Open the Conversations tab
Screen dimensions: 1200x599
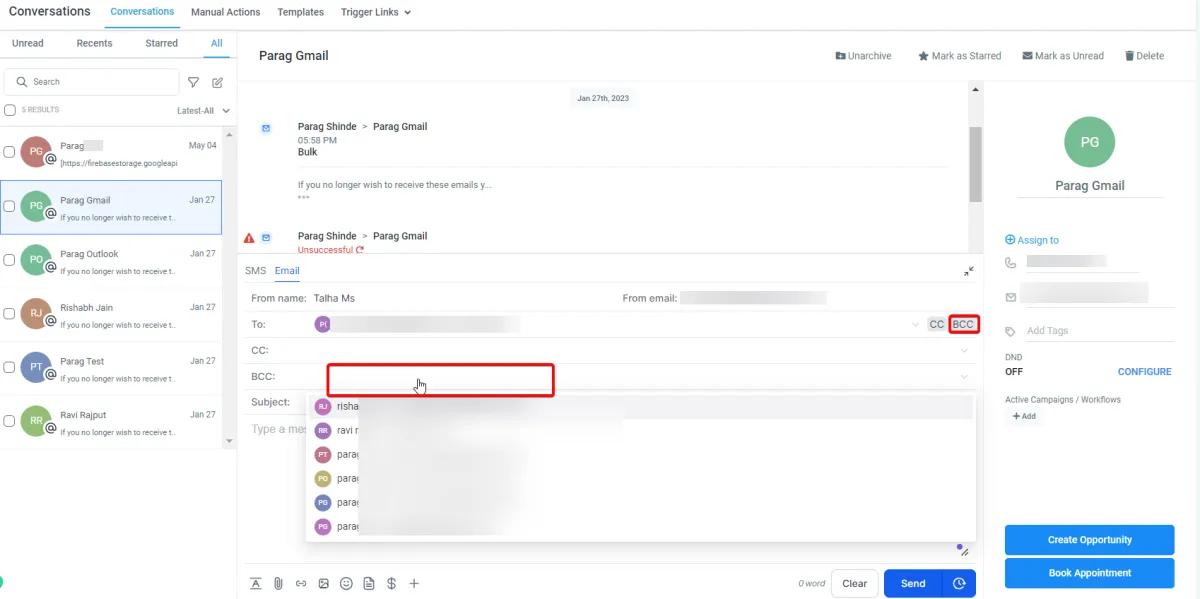tap(142, 12)
